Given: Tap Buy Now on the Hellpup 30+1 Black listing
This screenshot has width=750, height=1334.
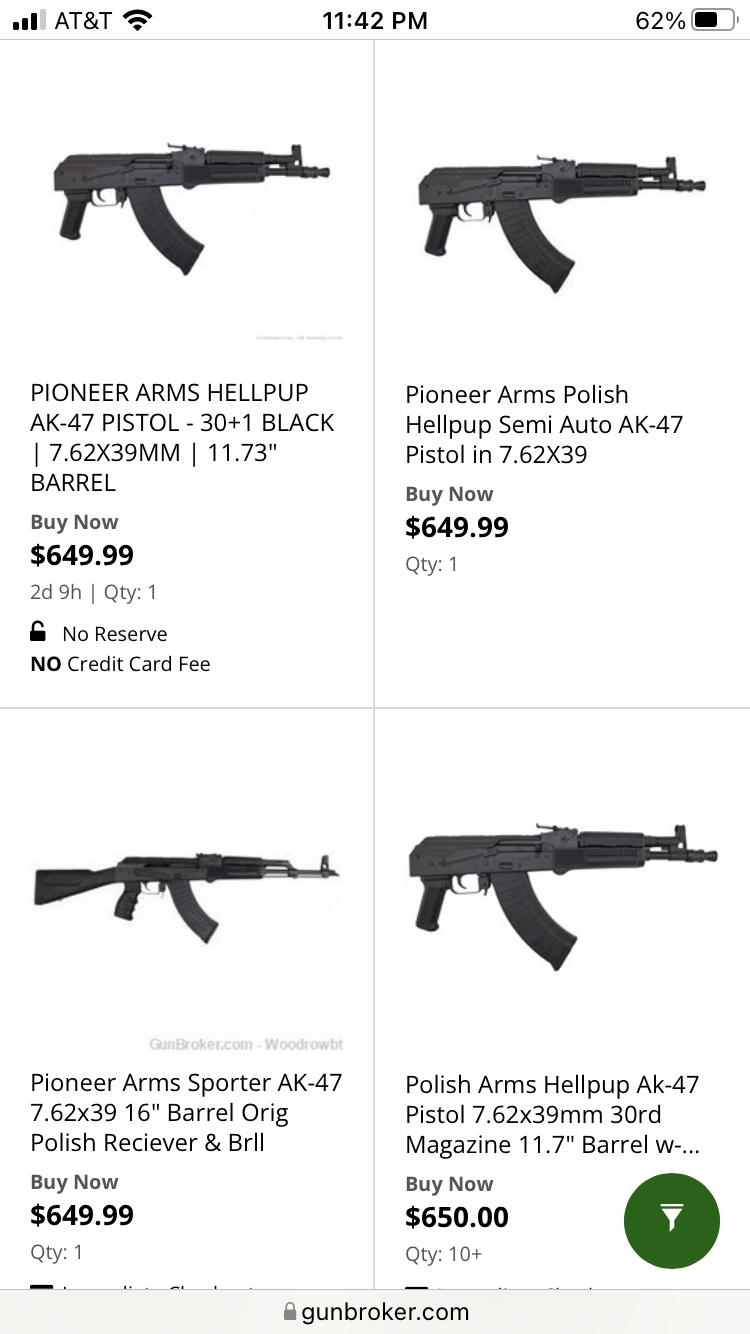Looking at the screenshot, I should [x=74, y=522].
